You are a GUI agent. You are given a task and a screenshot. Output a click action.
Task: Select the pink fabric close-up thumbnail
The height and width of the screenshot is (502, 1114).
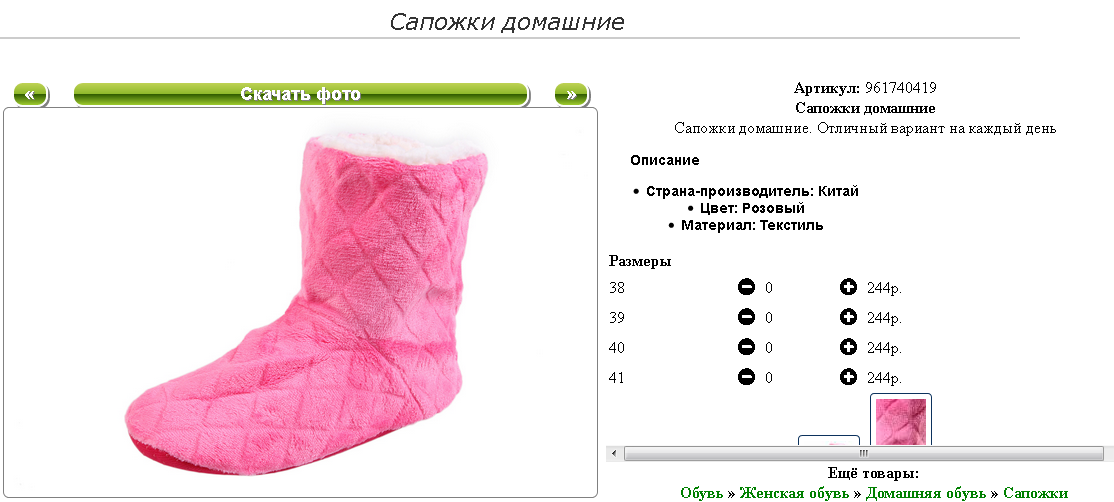pos(901,420)
